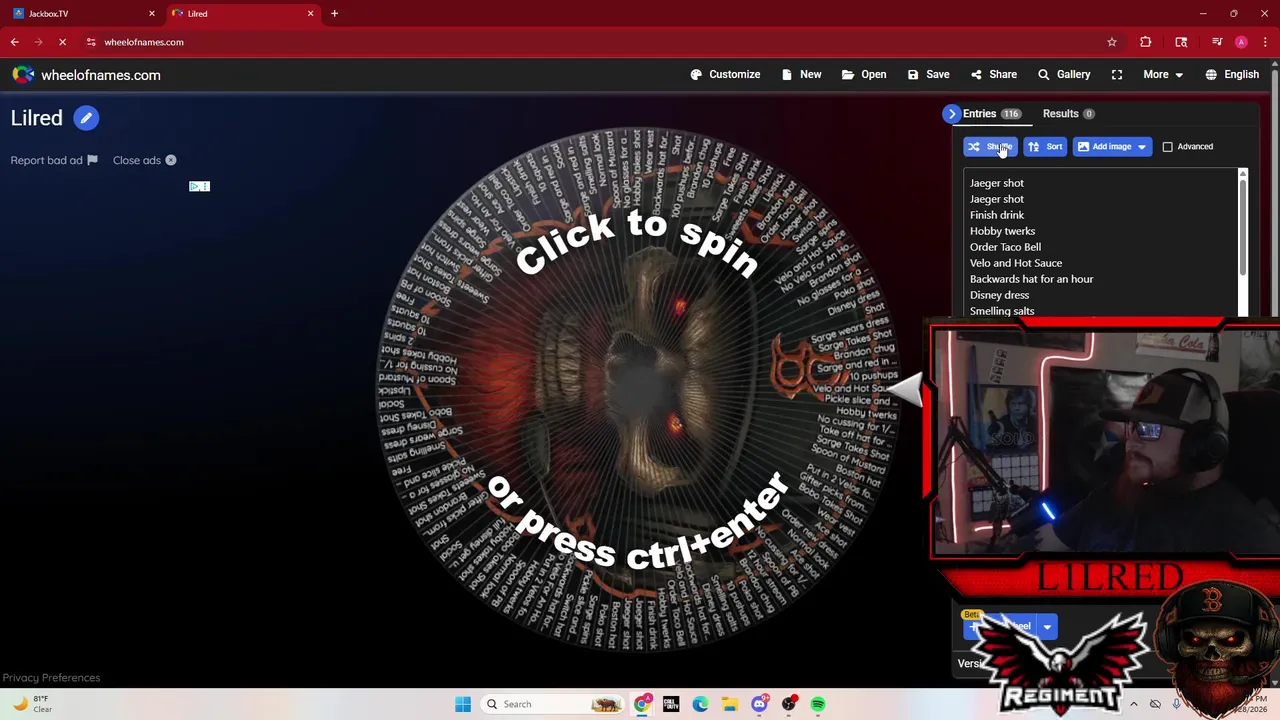Select the 'Order Taco Bell' entry
This screenshot has width=1280, height=720.
coord(1005,247)
